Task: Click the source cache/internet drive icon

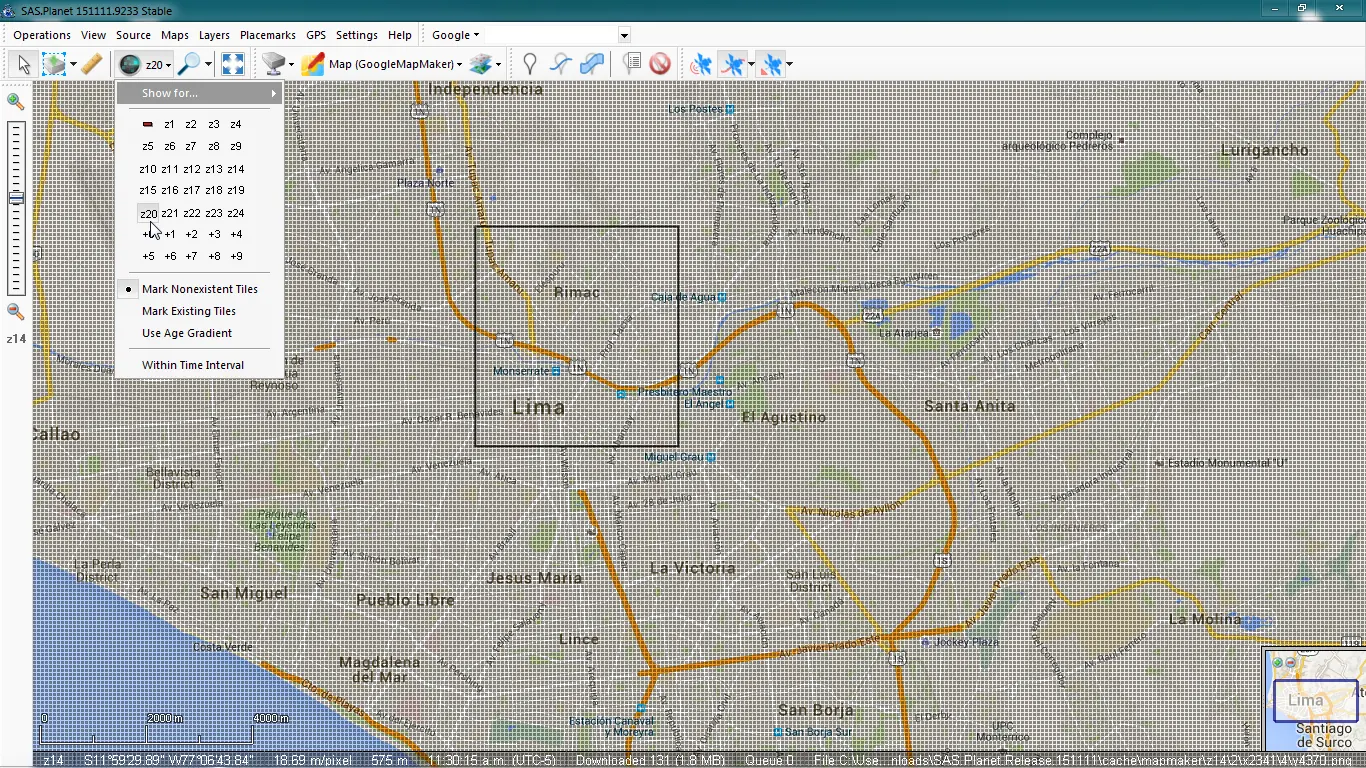Action: (x=273, y=64)
